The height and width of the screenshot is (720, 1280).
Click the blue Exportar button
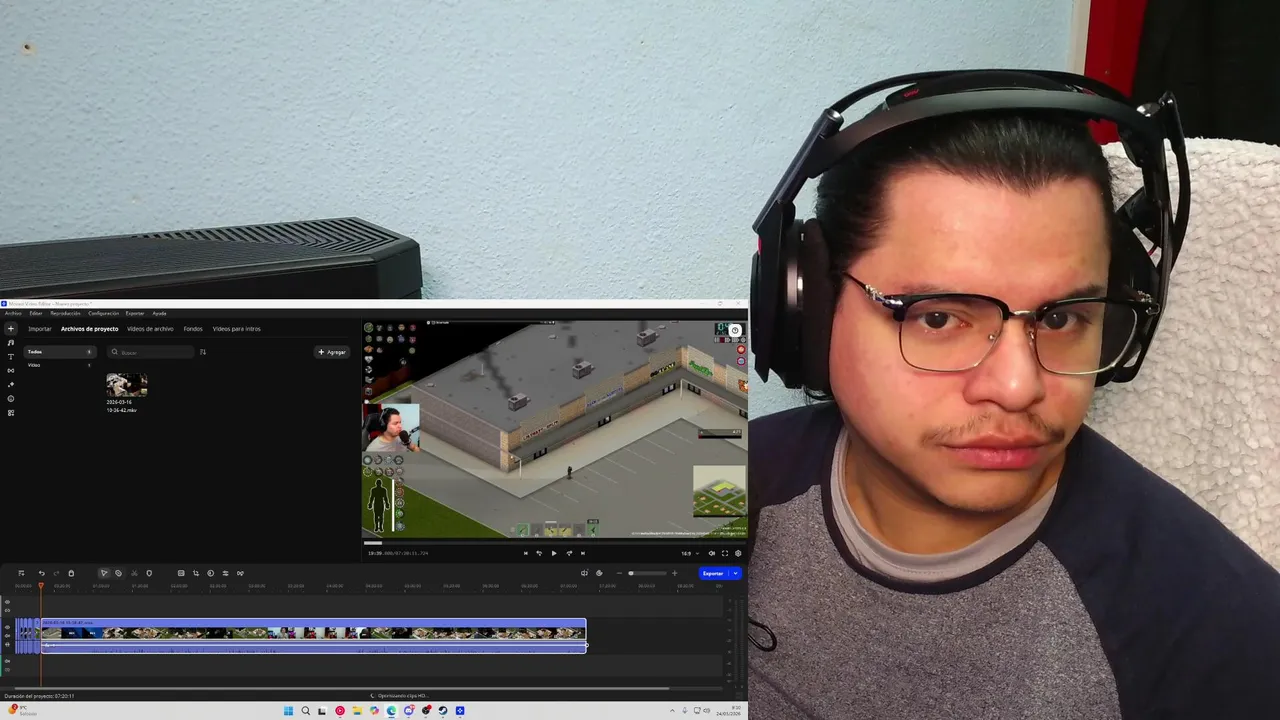pos(713,573)
